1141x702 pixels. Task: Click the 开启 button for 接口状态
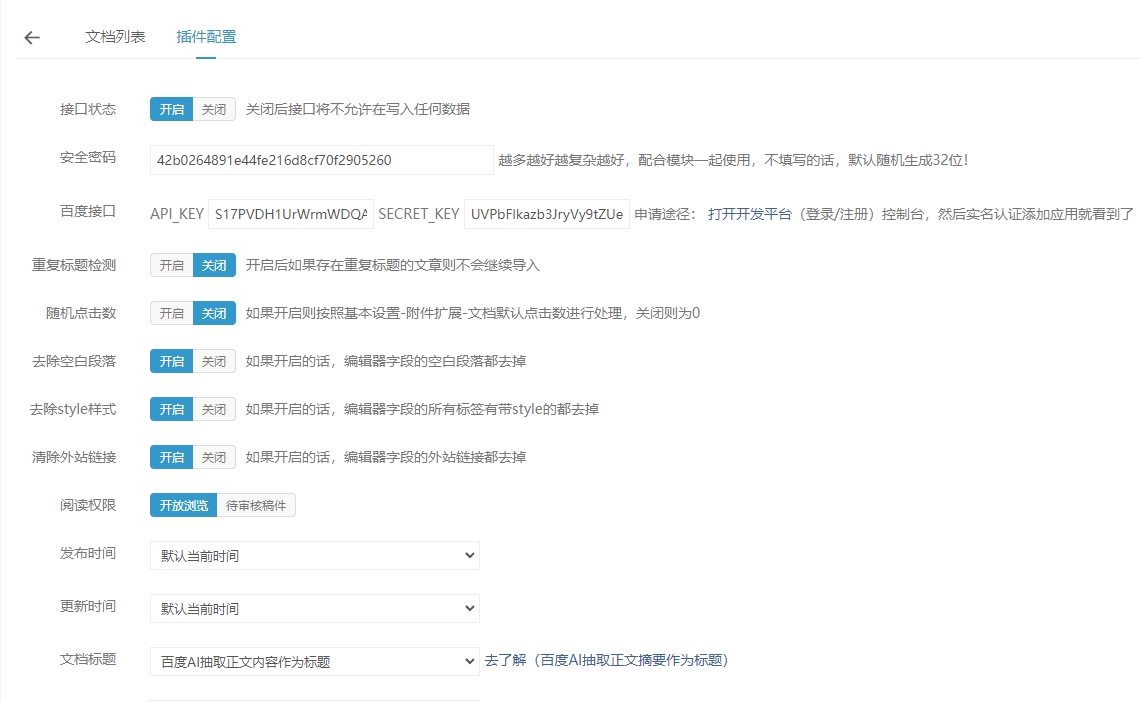171,109
